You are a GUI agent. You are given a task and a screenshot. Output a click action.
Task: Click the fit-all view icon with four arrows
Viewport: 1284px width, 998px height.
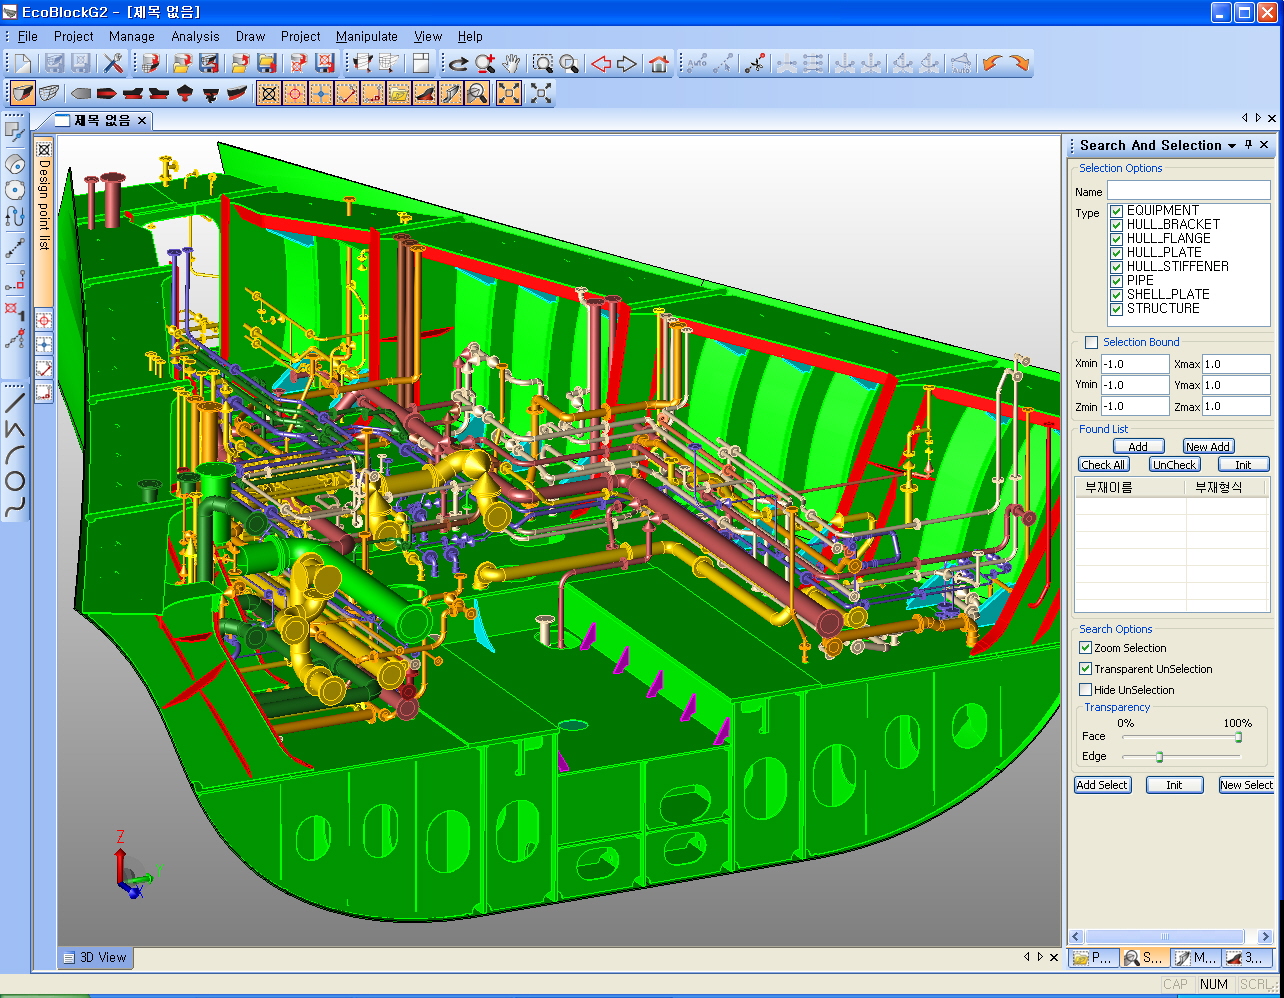coord(509,93)
